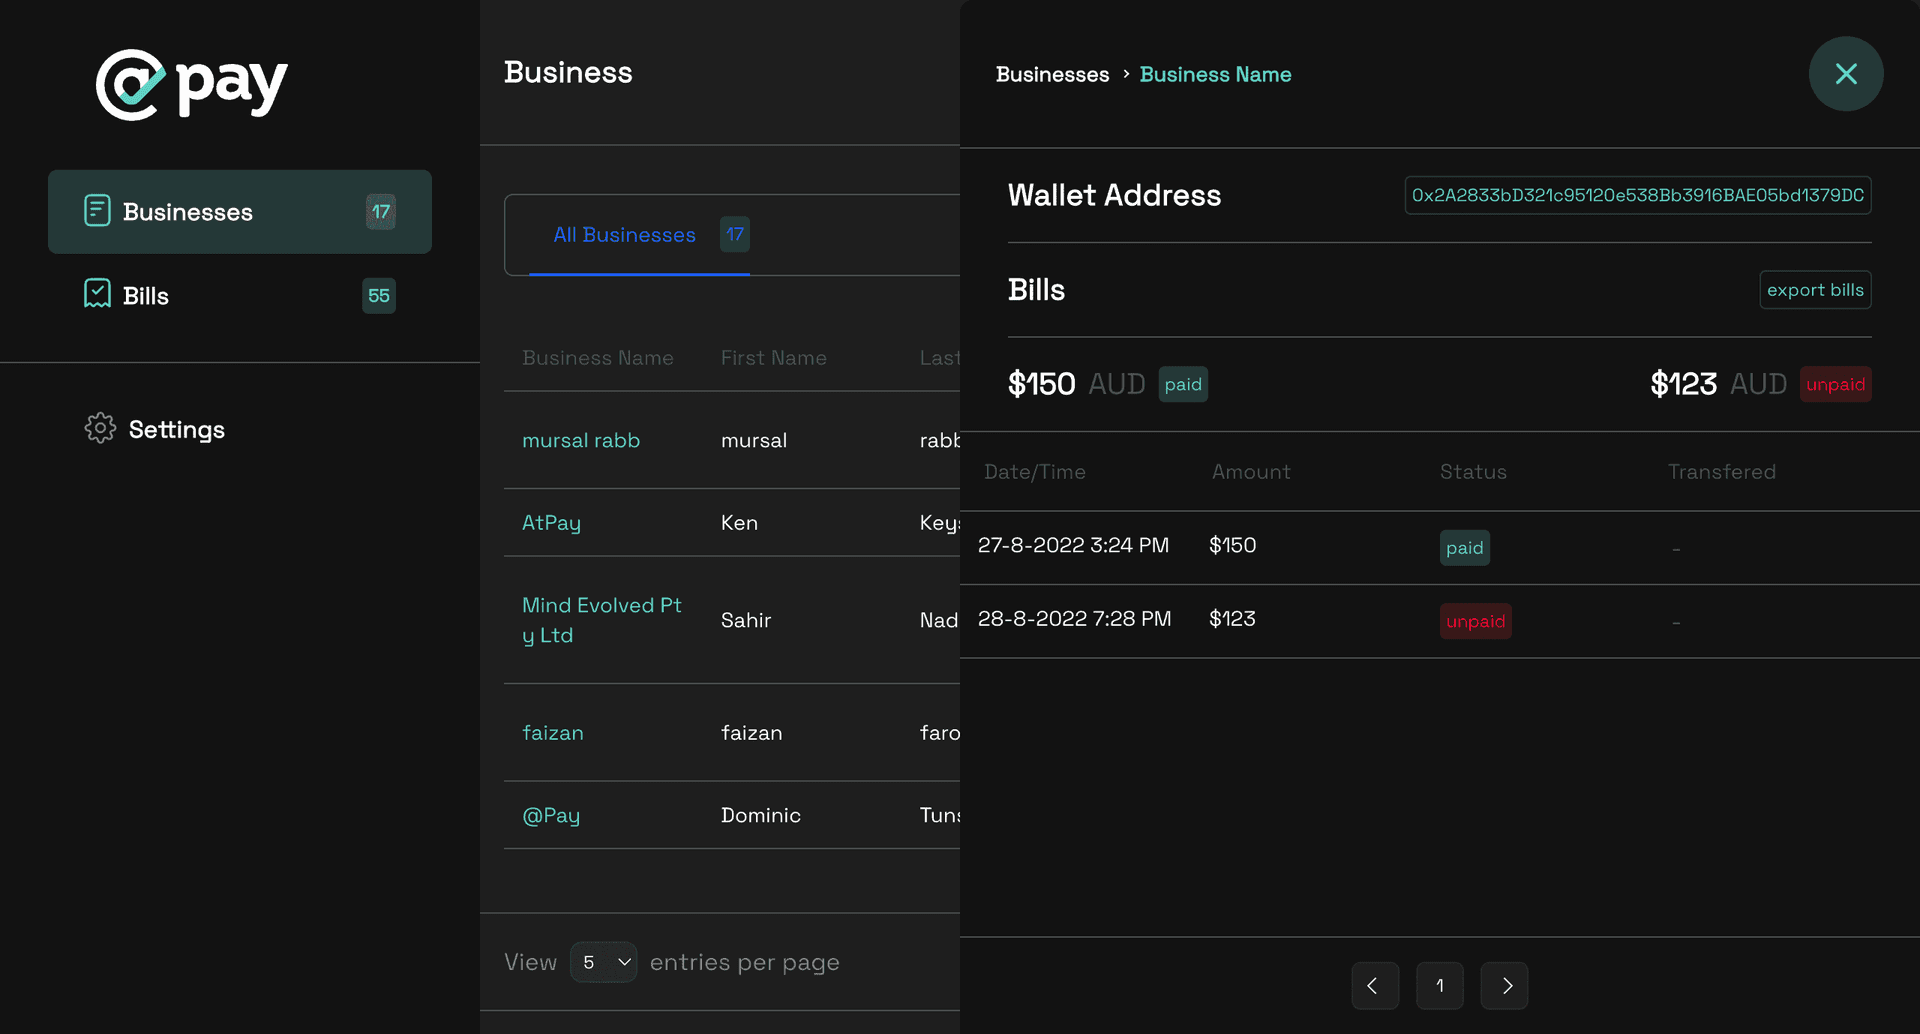1920x1034 pixels.
Task: Click the @pay logo
Action: tap(191, 85)
